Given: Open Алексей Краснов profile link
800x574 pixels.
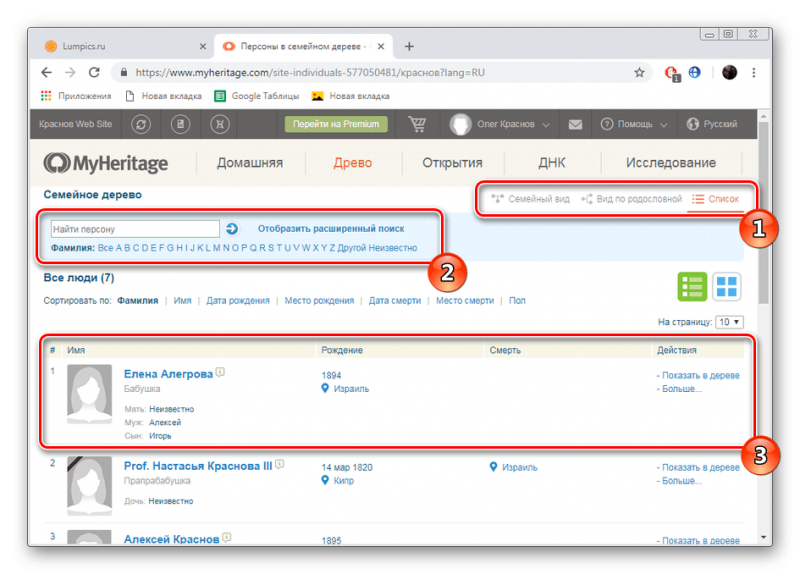Looking at the screenshot, I should click(x=171, y=539).
